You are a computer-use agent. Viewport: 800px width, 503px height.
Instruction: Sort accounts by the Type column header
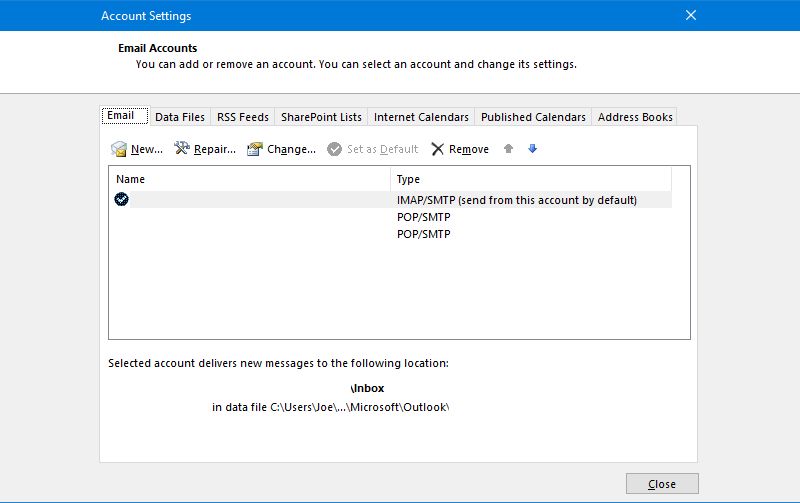pyautogui.click(x=530, y=179)
